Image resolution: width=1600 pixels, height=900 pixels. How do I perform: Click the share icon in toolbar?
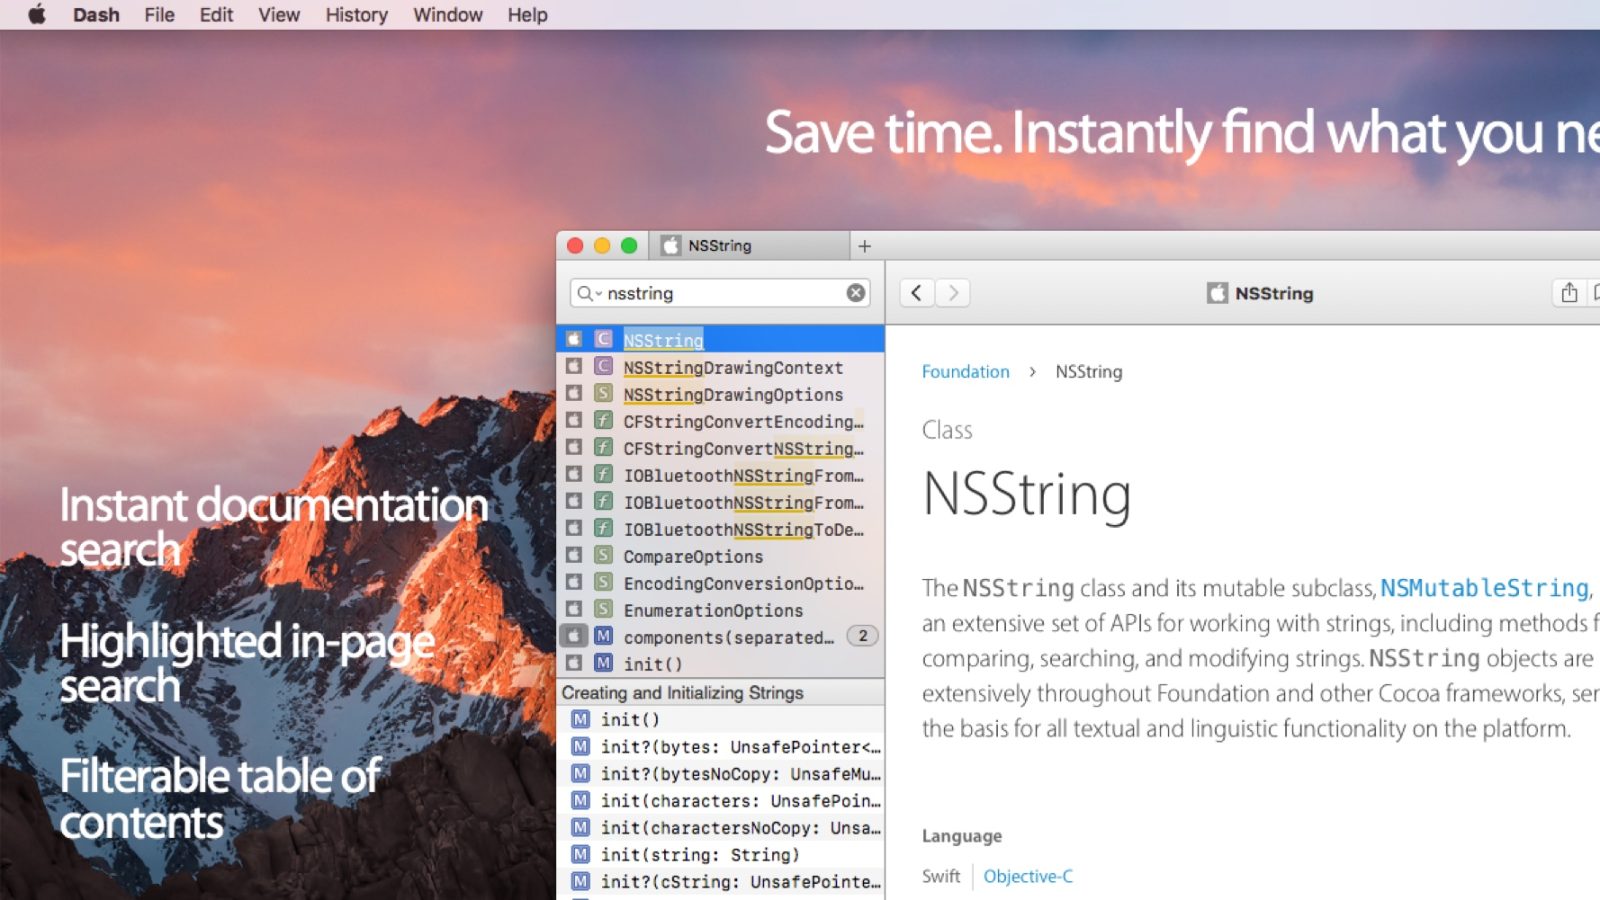pyautogui.click(x=1569, y=293)
